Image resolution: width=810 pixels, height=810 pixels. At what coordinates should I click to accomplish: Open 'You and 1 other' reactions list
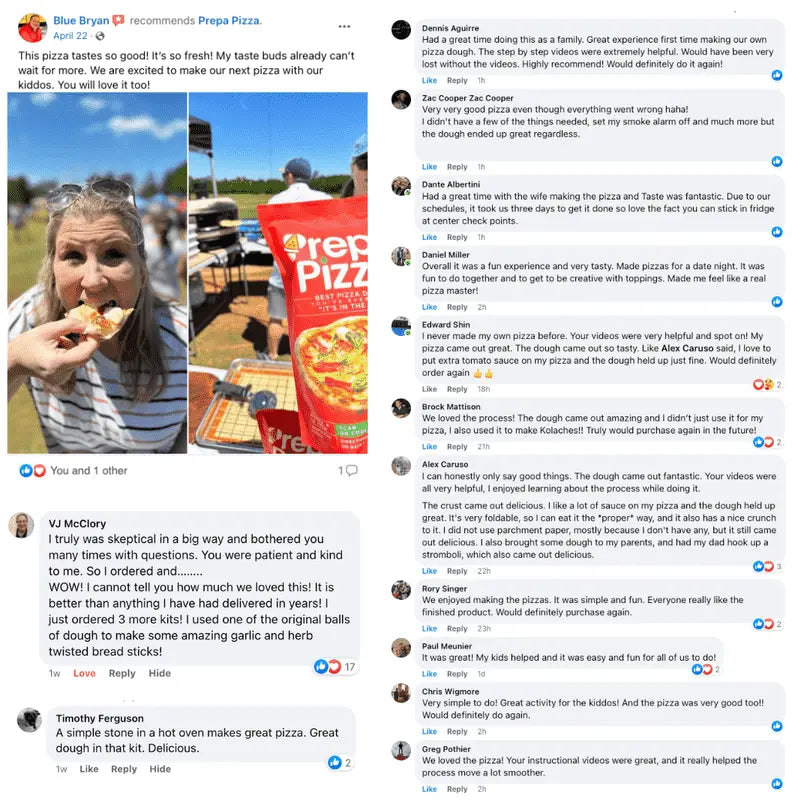(88, 471)
